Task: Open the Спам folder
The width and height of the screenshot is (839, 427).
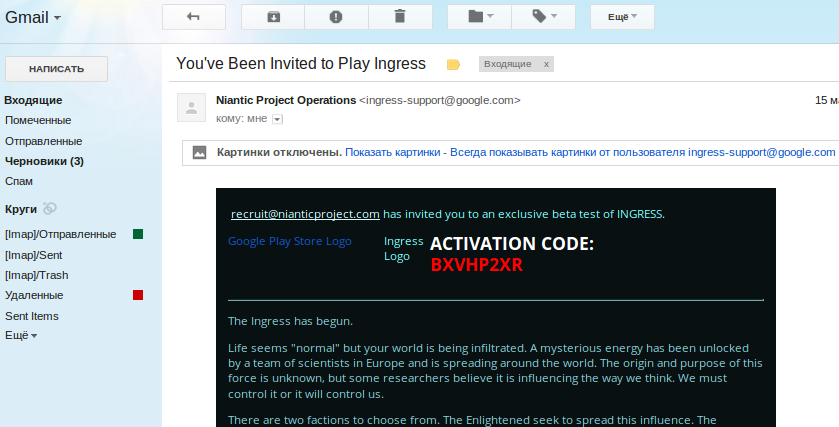Action: (x=19, y=181)
